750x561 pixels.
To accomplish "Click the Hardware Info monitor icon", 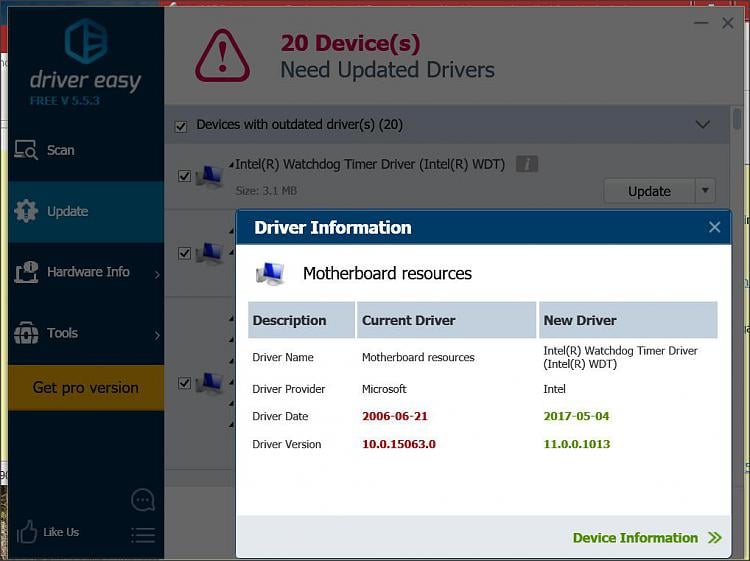I will click(x=26, y=272).
